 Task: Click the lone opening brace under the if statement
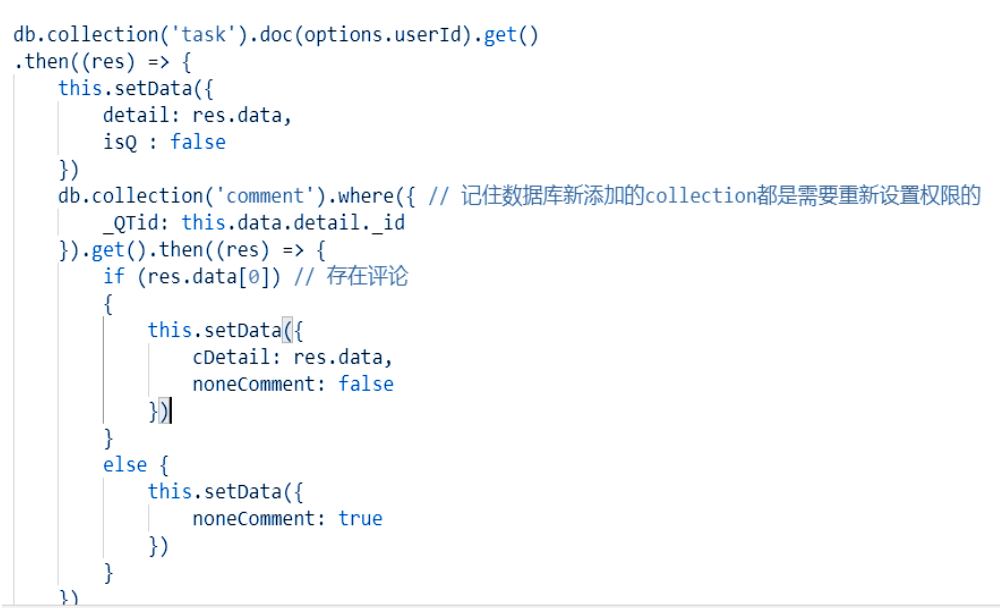108,303
